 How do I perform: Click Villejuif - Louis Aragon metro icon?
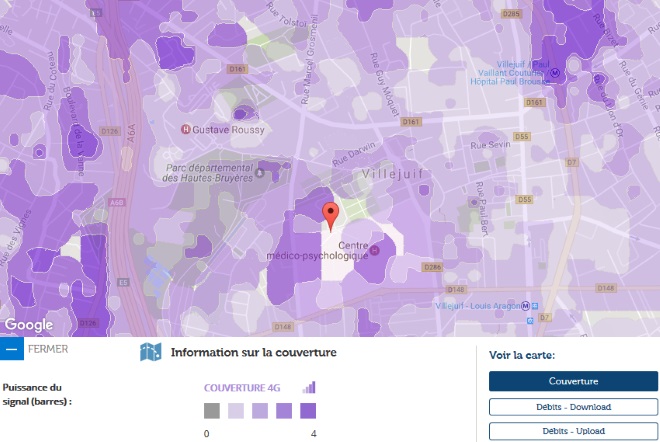pyautogui.click(x=525, y=306)
